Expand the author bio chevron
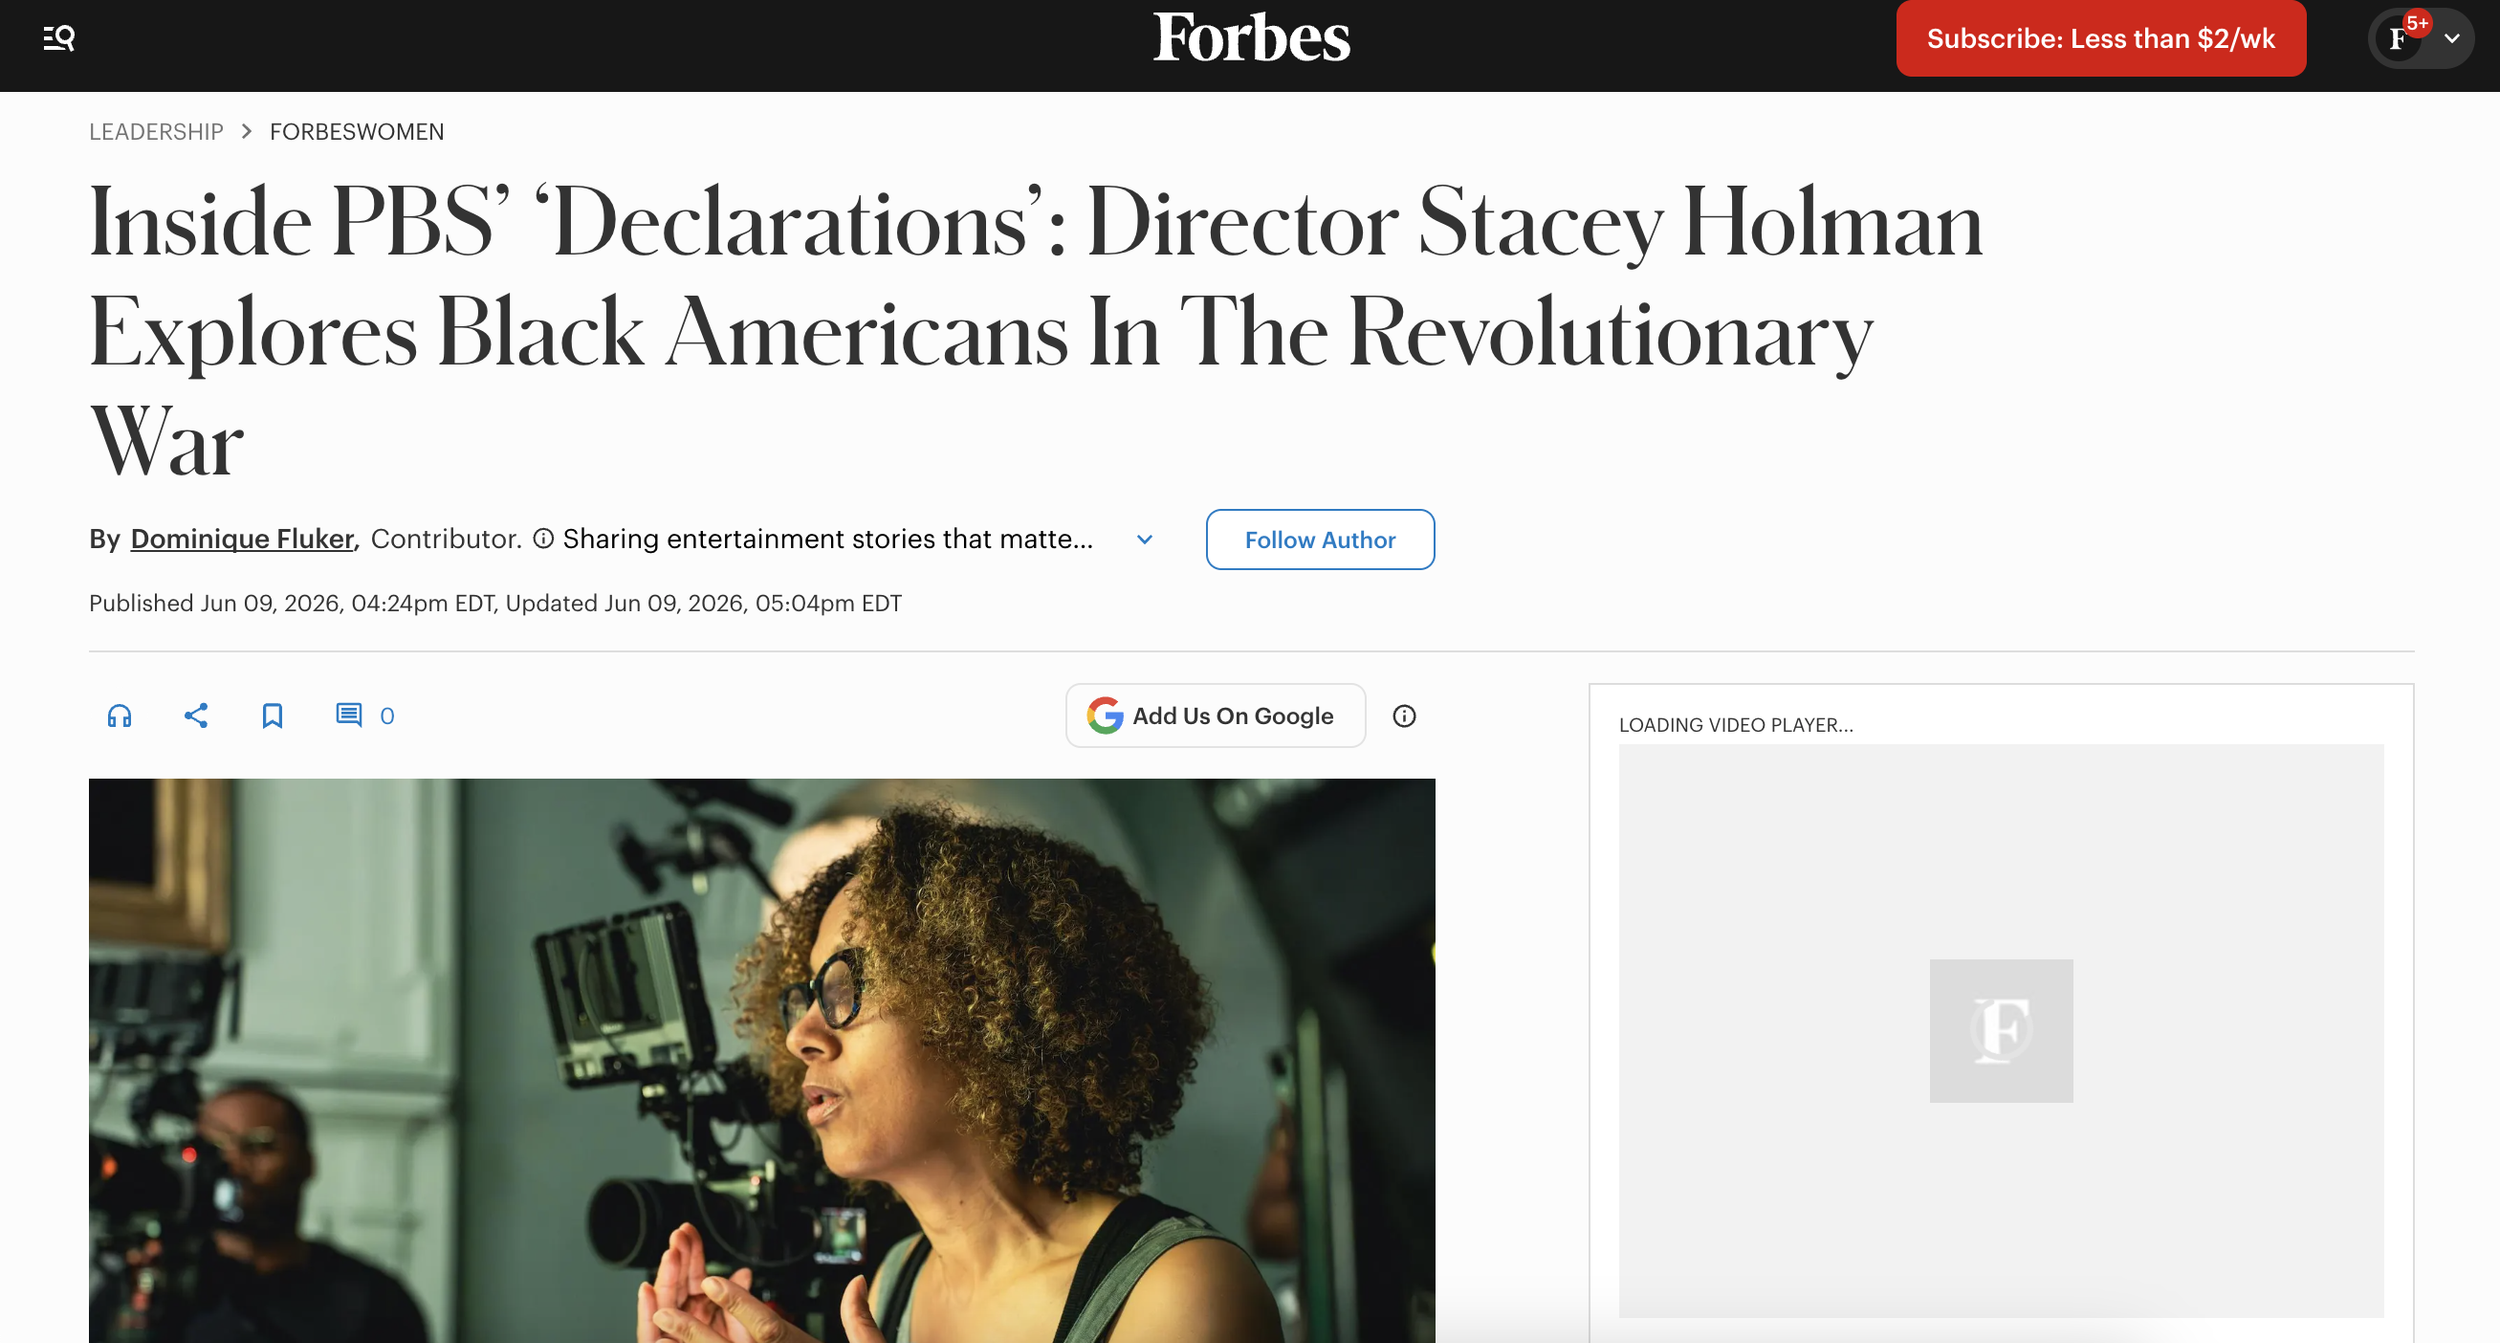The width and height of the screenshot is (2500, 1343). point(1145,540)
